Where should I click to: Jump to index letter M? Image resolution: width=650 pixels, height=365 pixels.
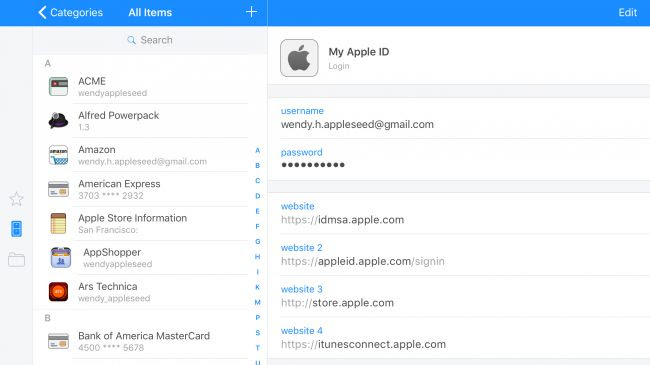pyautogui.click(x=257, y=302)
